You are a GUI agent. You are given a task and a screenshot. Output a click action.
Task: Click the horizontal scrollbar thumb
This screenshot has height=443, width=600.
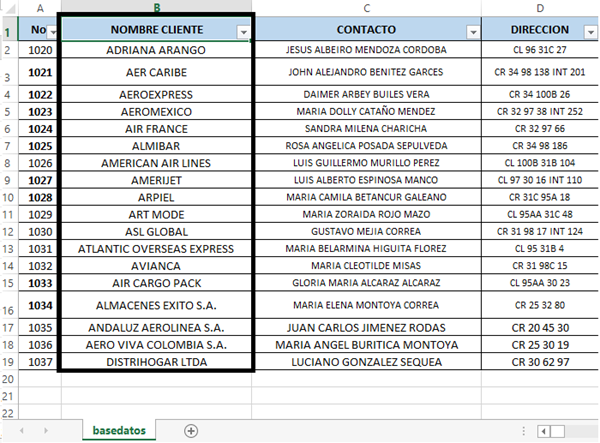tap(557, 432)
